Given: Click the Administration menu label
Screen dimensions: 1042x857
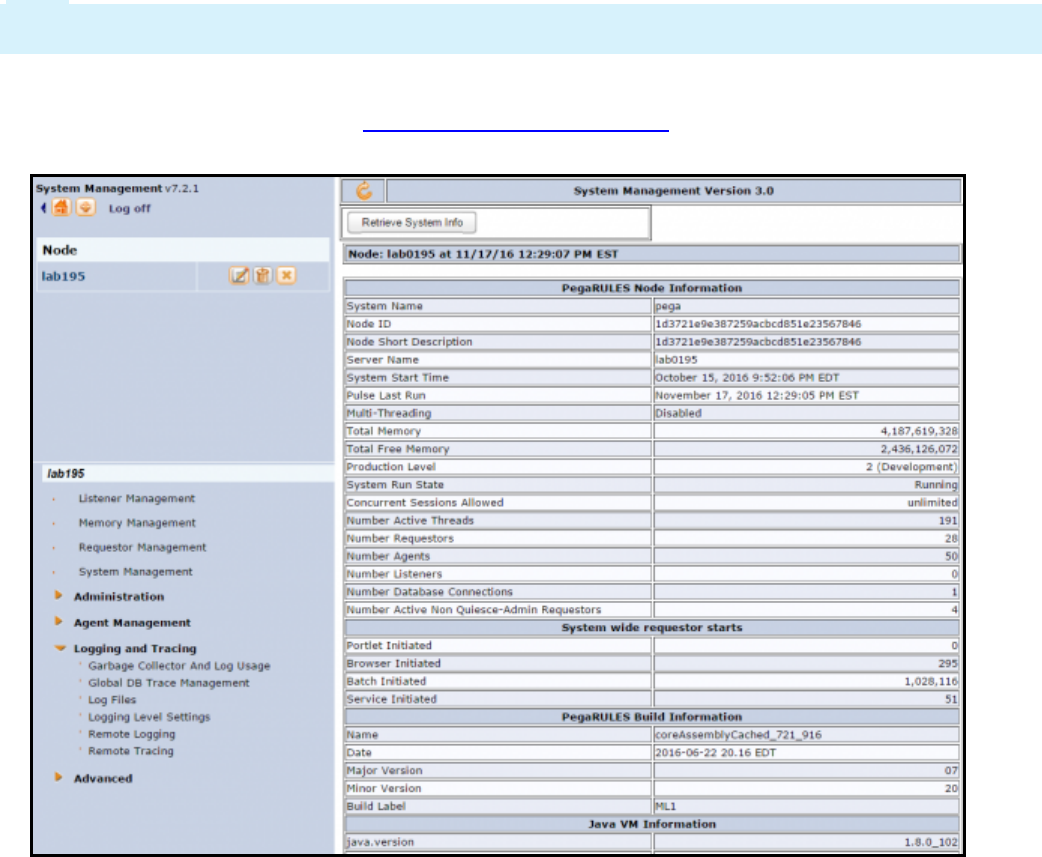Looking at the screenshot, I should (119, 597).
